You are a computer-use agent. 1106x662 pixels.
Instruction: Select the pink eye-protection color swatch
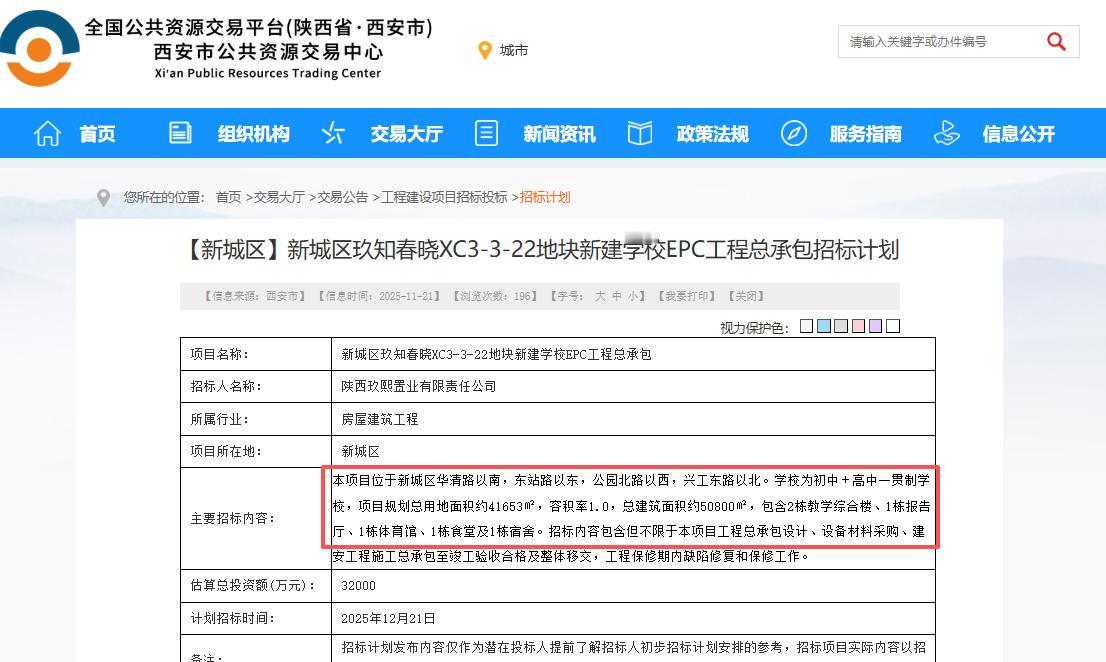point(858,326)
